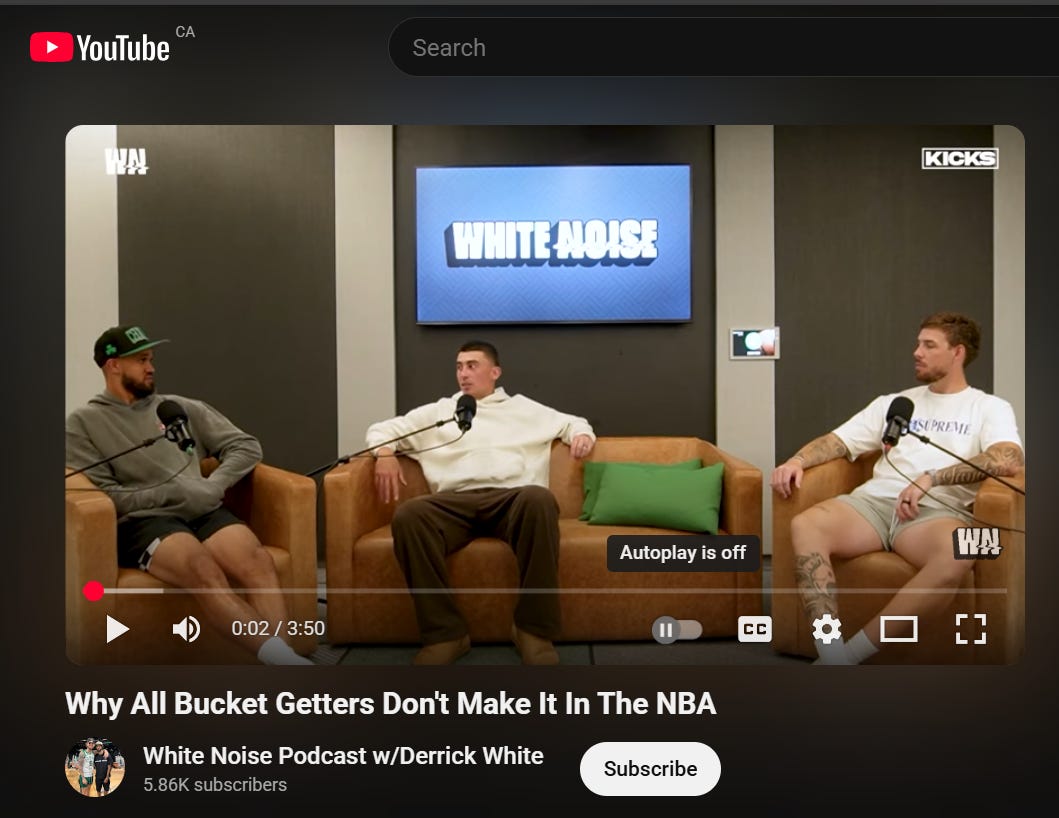Enter full screen mode
The width and height of the screenshot is (1059, 818).
click(x=971, y=629)
